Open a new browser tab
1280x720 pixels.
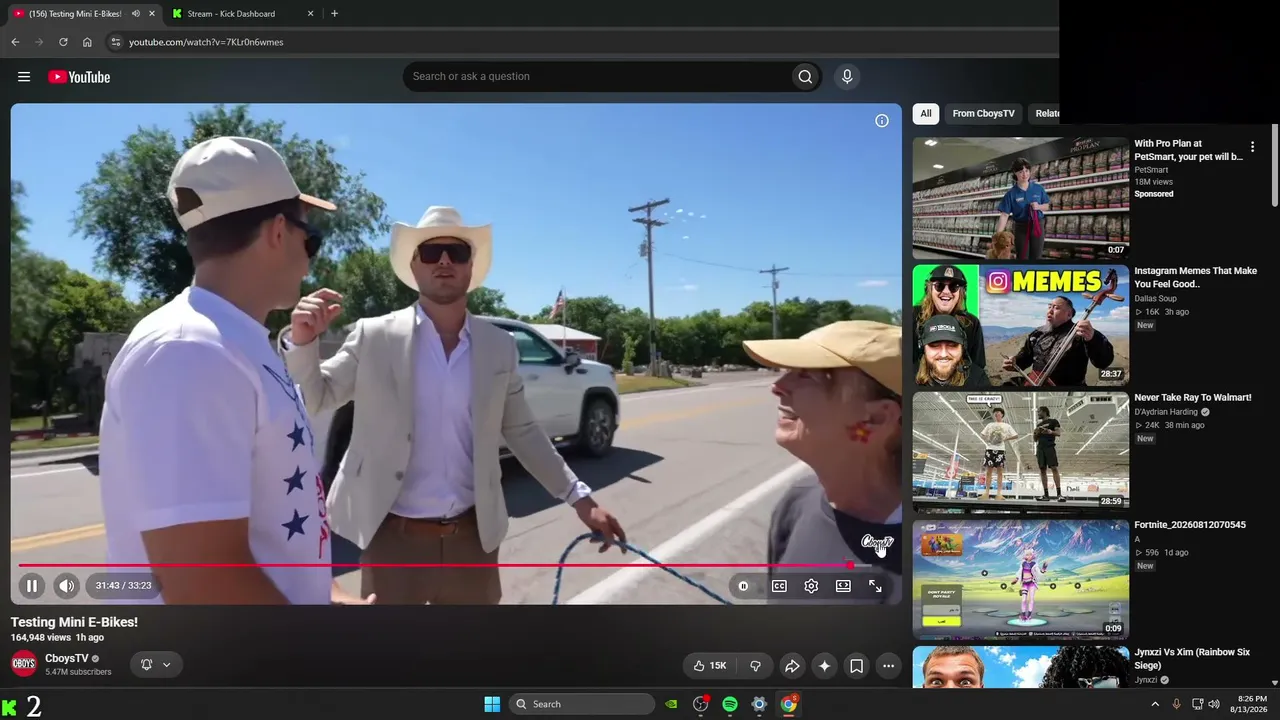(x=334, y=14)
